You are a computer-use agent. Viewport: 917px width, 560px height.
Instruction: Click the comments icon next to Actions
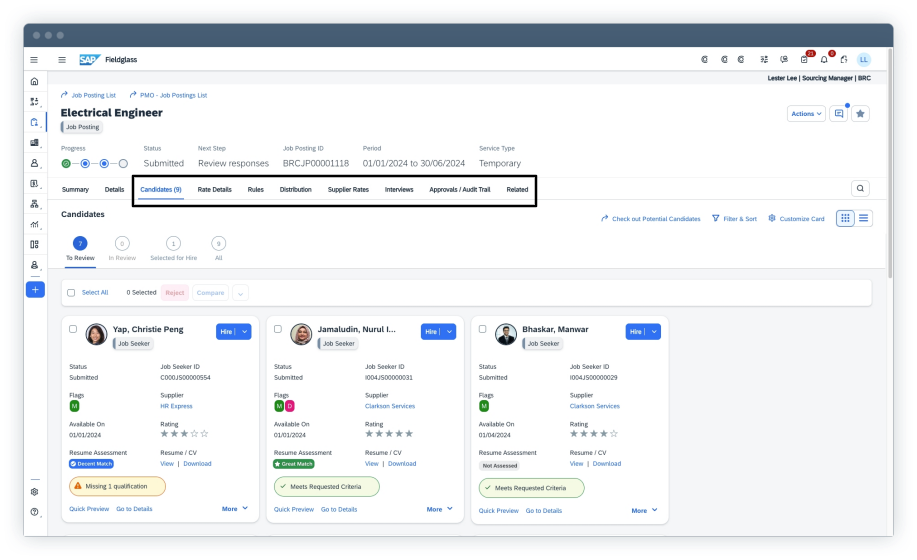(x=839, y=114)
